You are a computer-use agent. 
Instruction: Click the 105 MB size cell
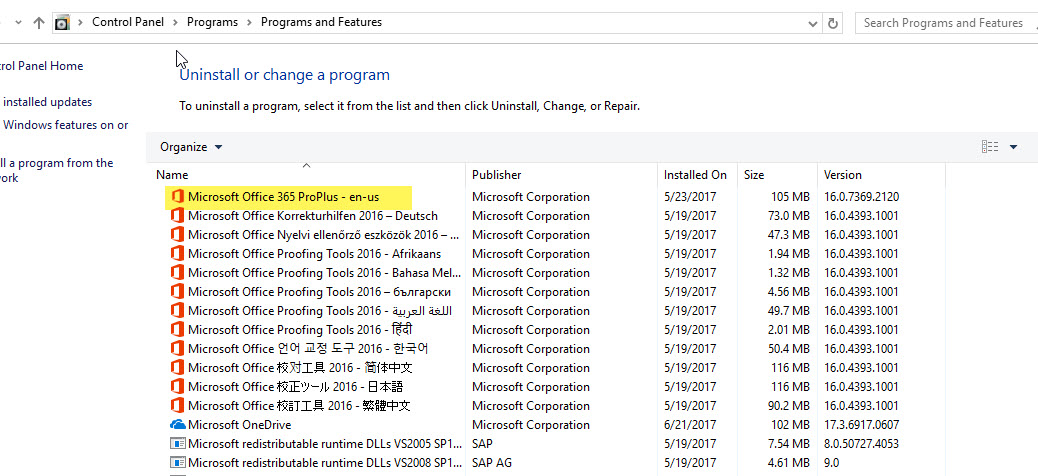tap(790, 197)
